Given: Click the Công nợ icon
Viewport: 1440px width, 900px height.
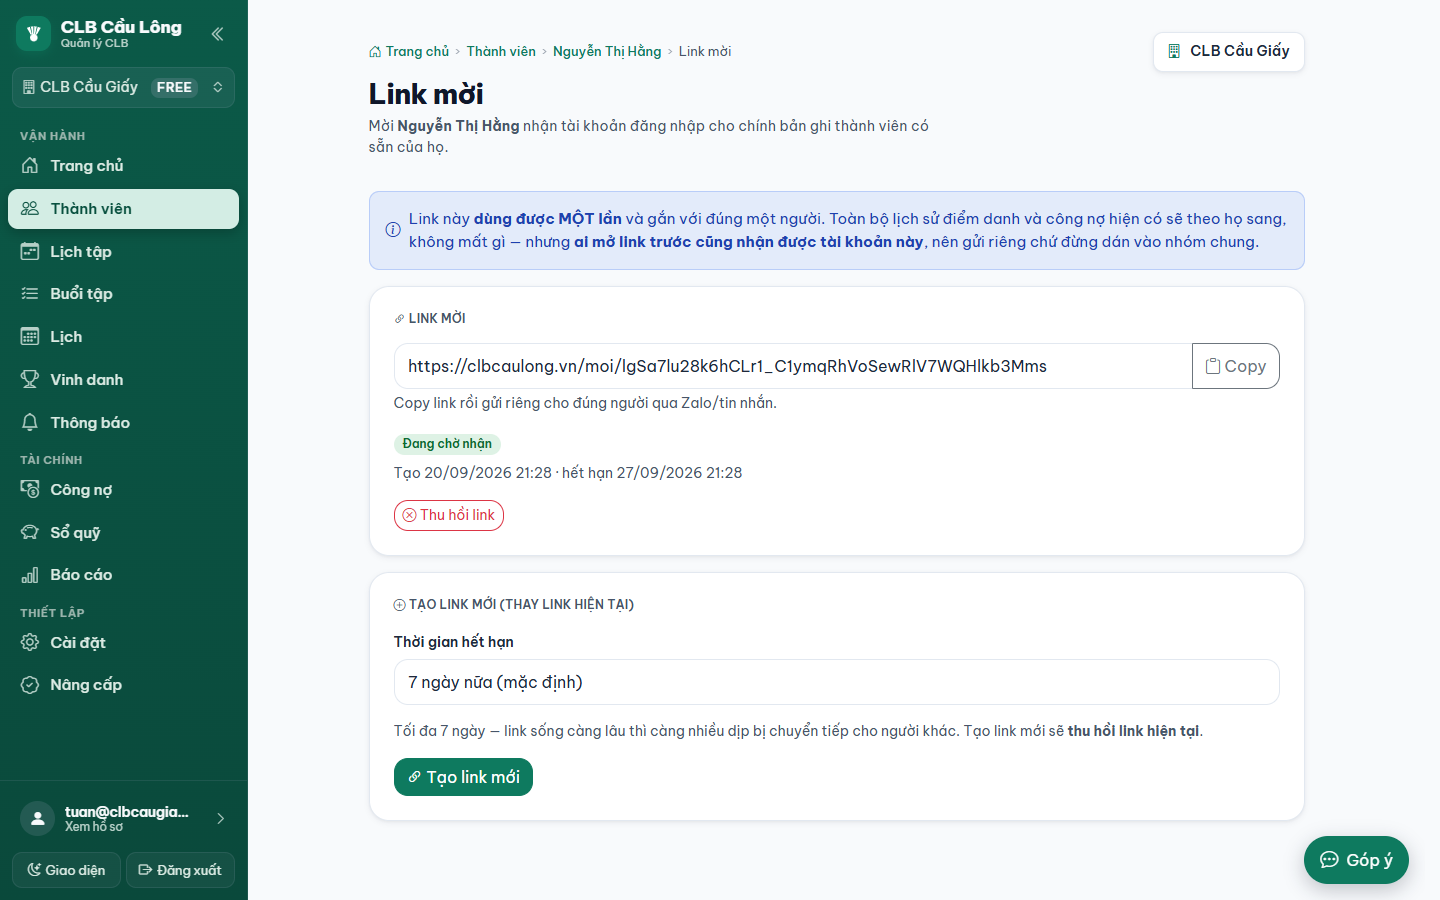Looking at the screenshot, I should tap(30, 490).
